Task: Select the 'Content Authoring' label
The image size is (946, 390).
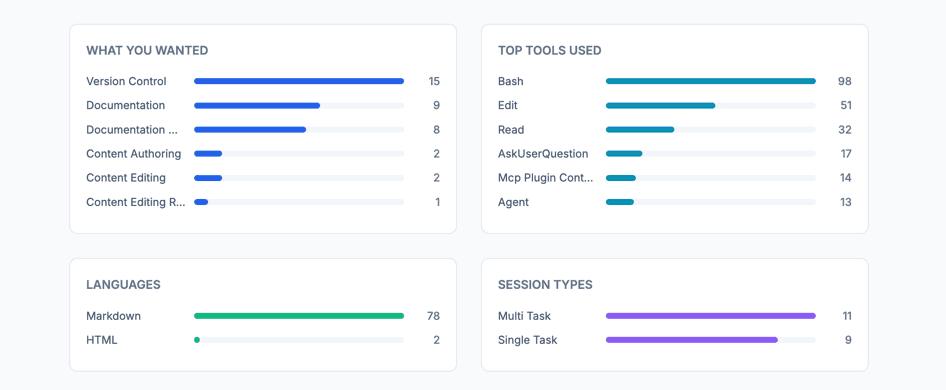Action: (133, 153)
